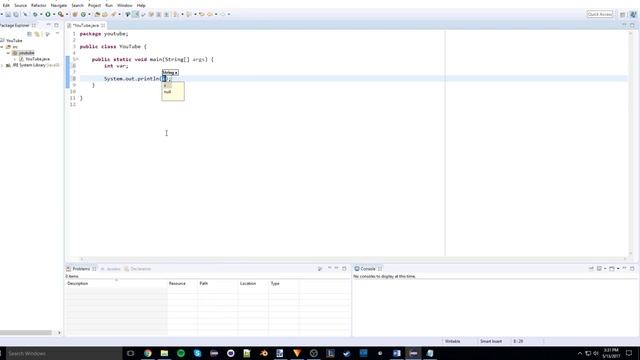
Task: Open the New Java Class dropdown arrow
Action: pos(89,14)
